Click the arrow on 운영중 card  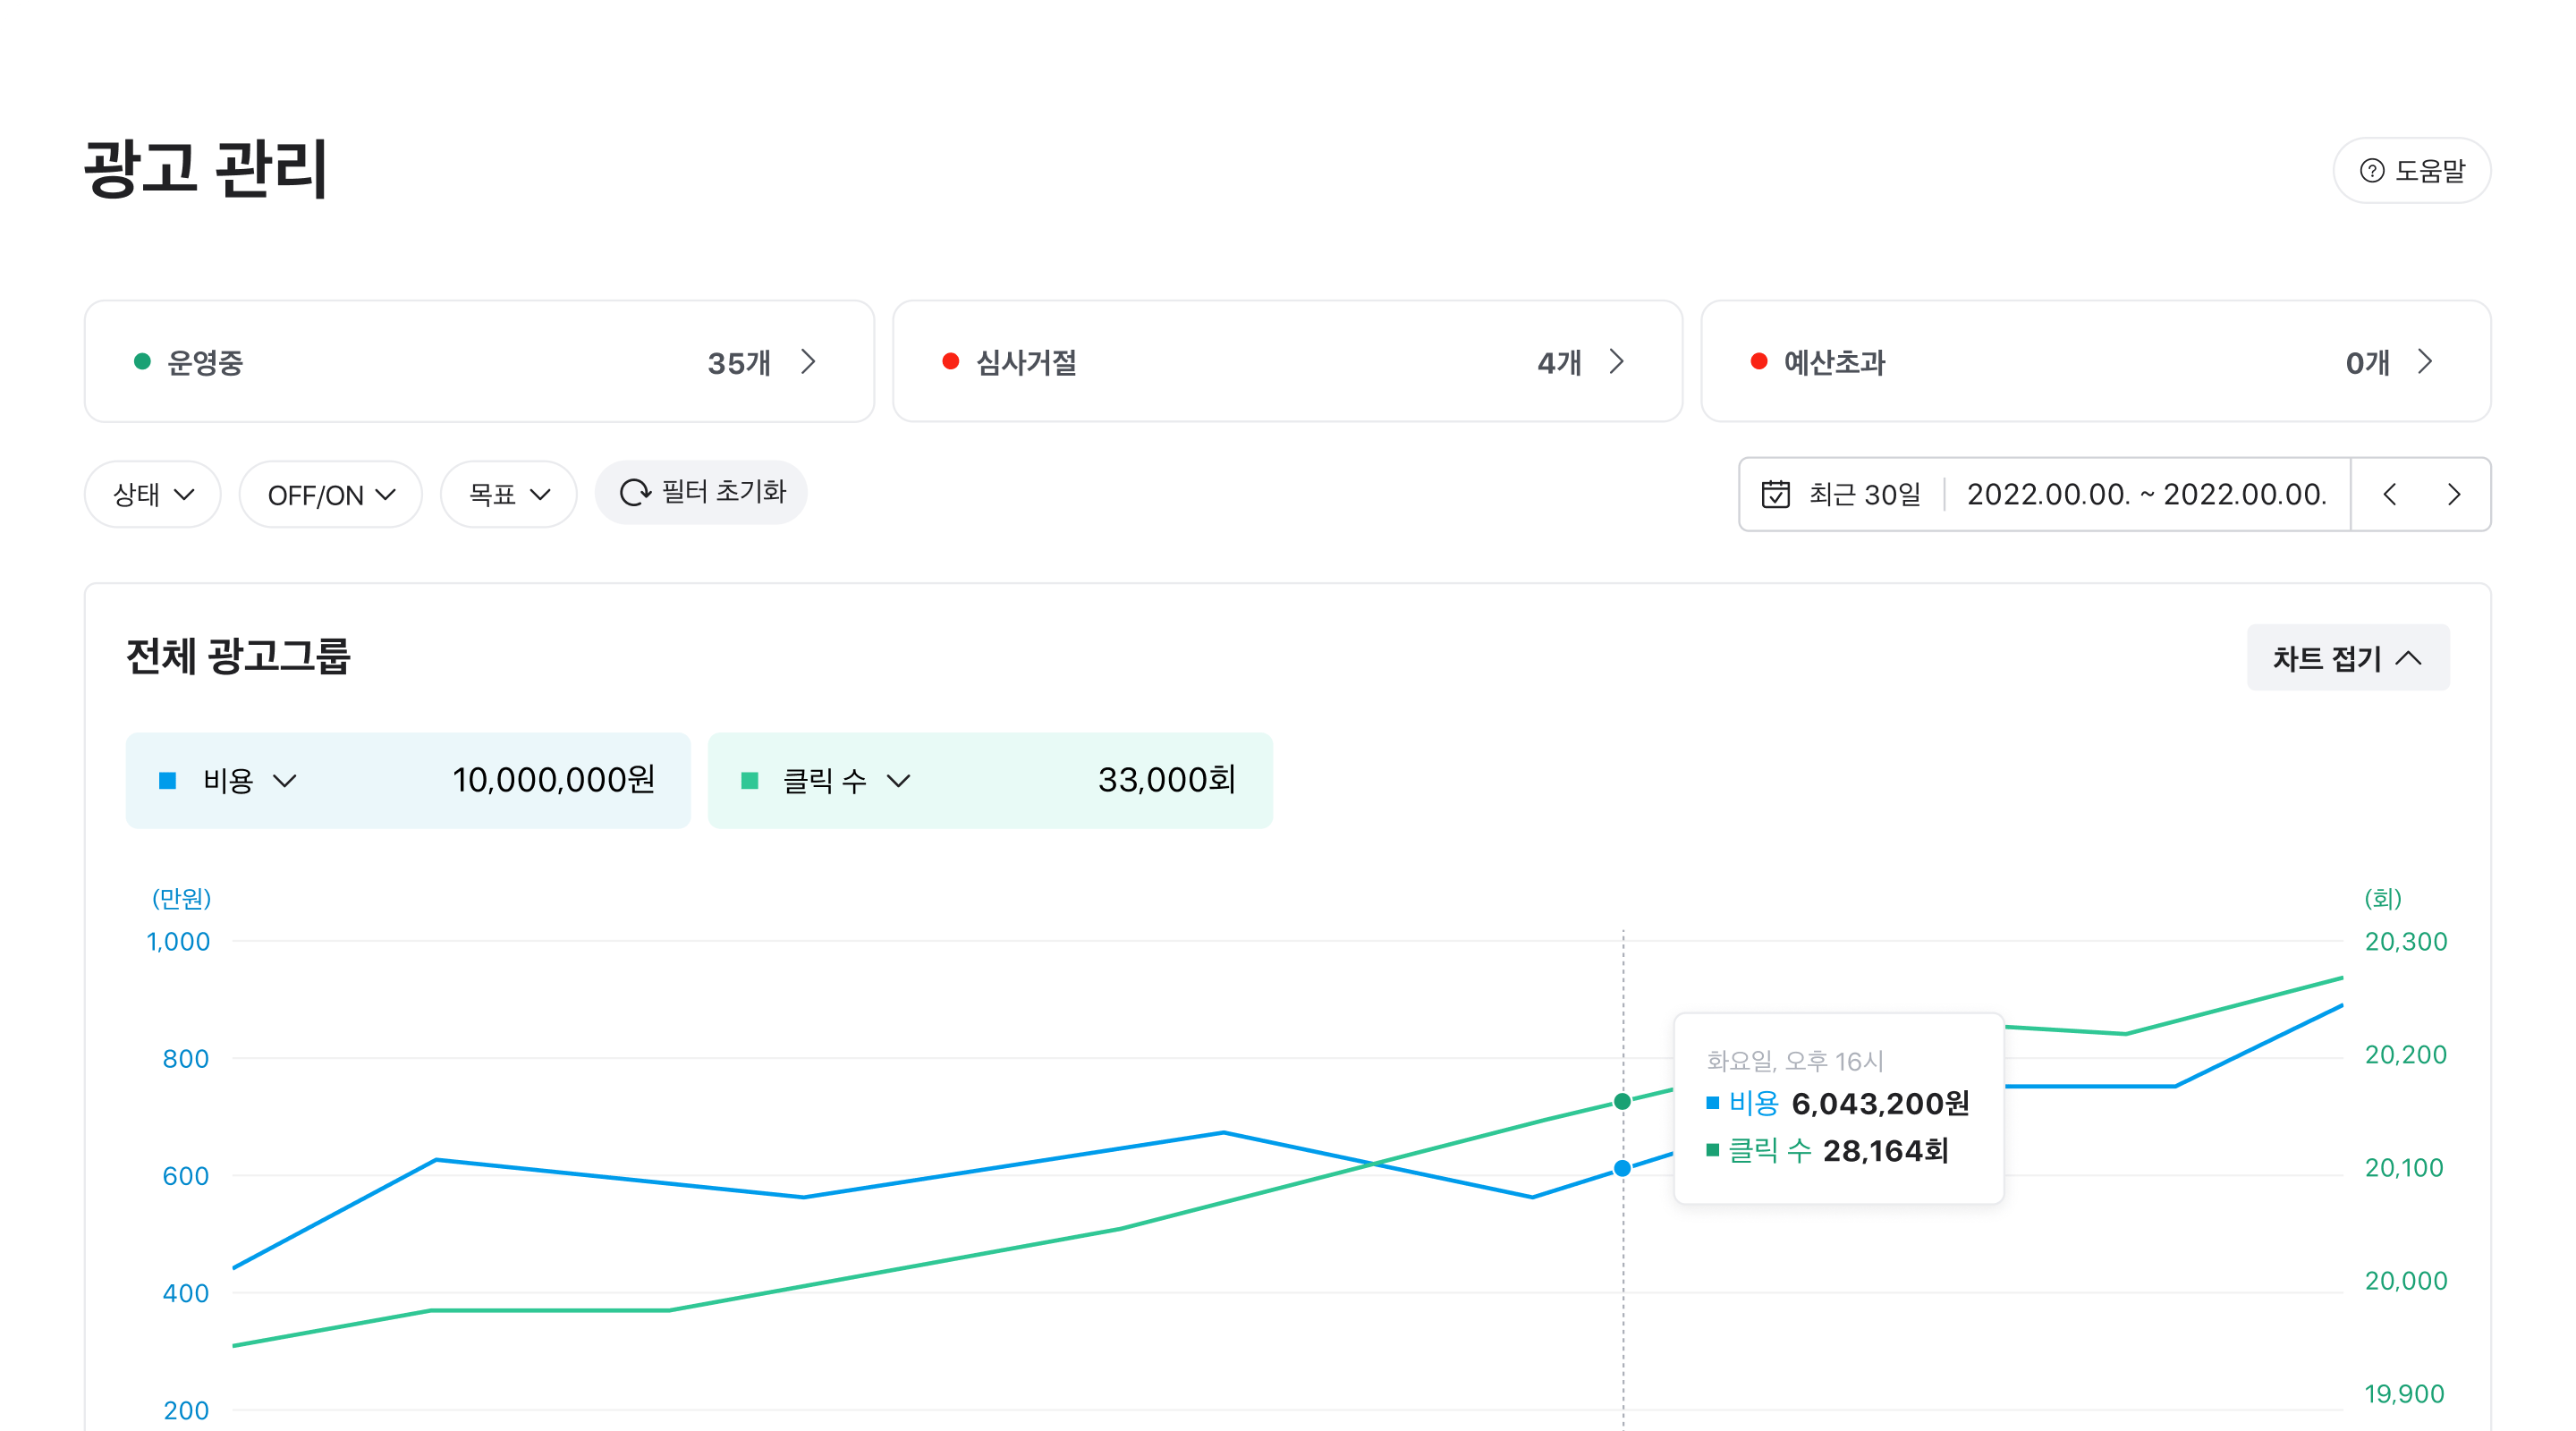tap(808, 362)
